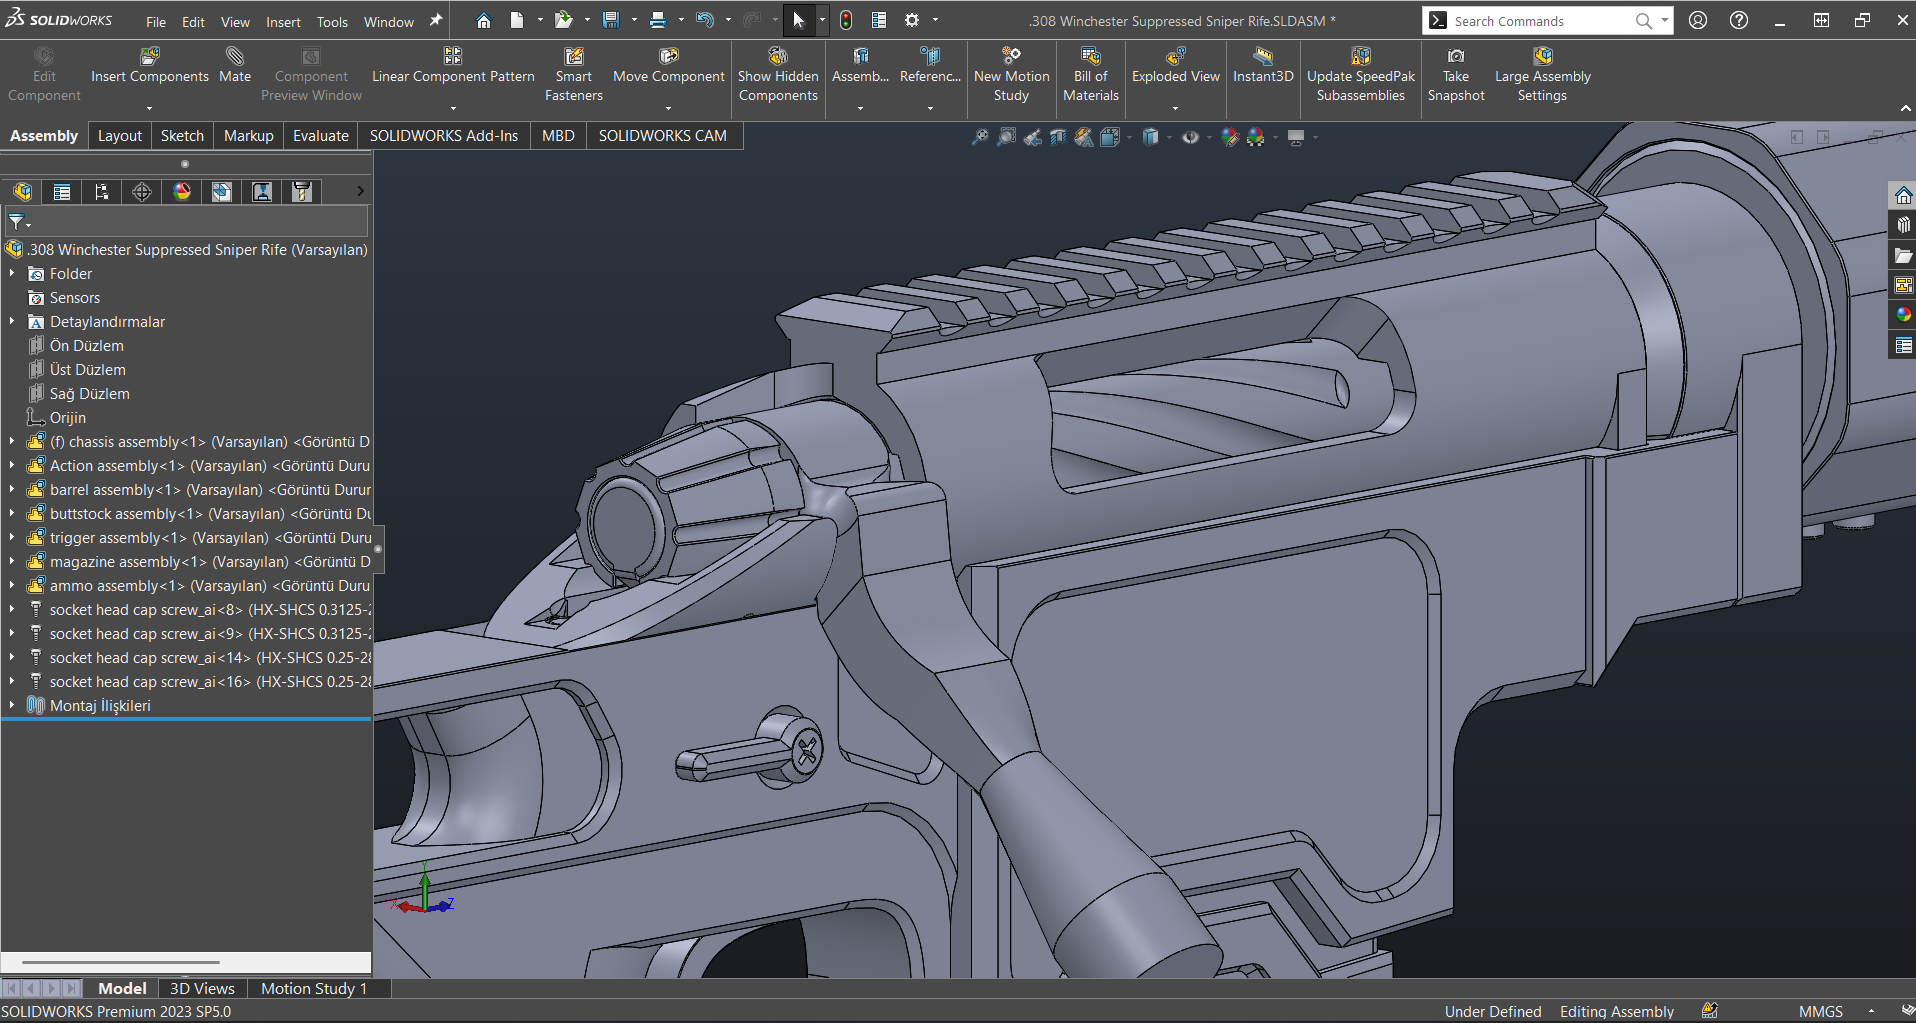
Task: Click the Bill of Materials icon
Action: [x=1090, y=58]
